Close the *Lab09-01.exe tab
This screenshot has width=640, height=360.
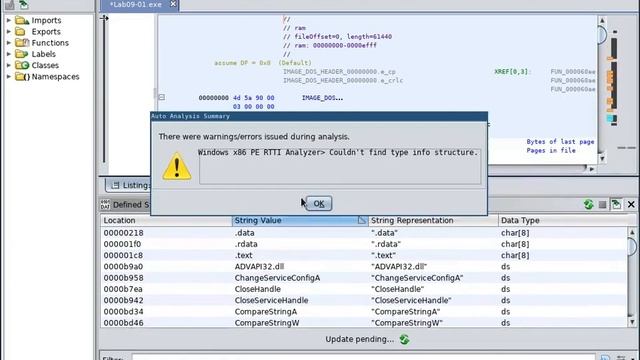click(x=173, y=4)
